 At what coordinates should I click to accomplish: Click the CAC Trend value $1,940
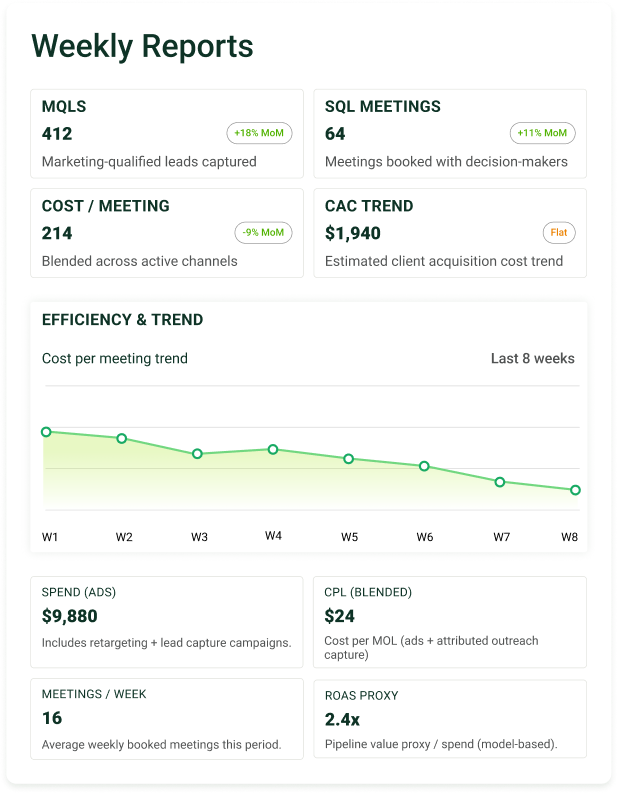pos(352,233)
